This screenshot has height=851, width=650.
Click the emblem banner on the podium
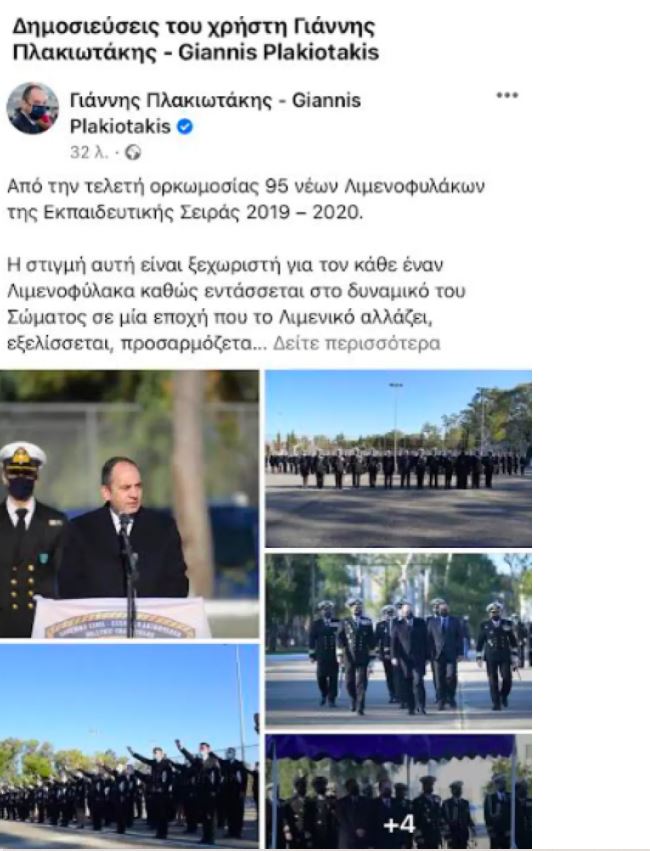click(x=120, y=619)
